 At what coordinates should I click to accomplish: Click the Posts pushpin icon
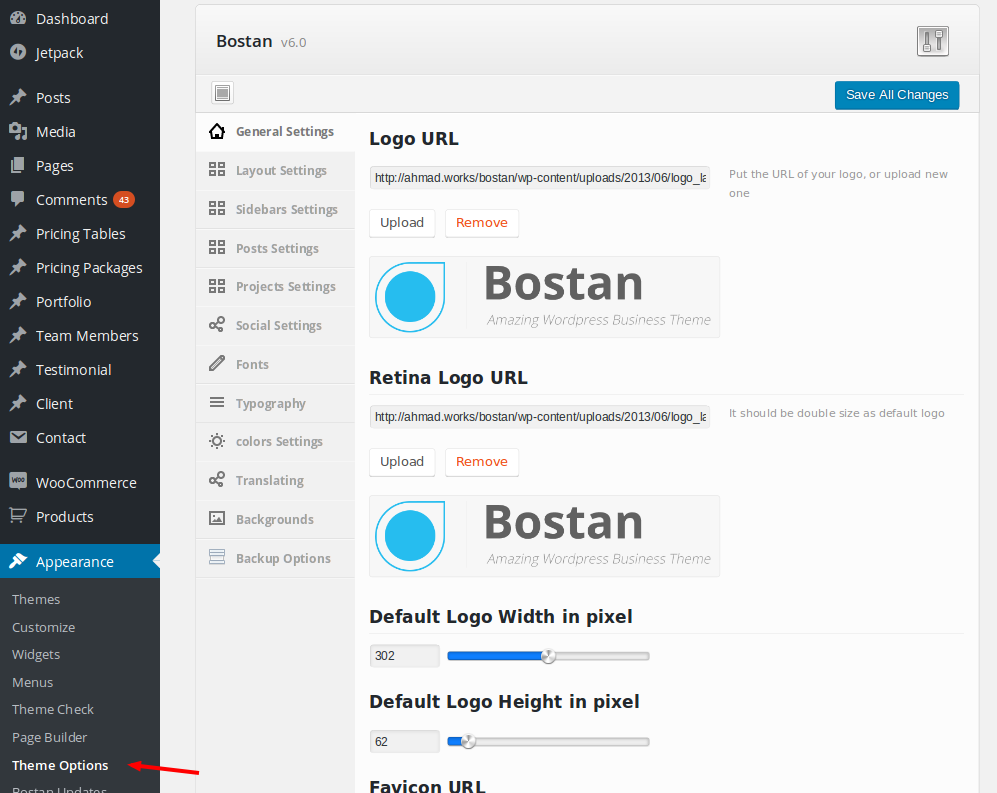click(x=18, y=97)
